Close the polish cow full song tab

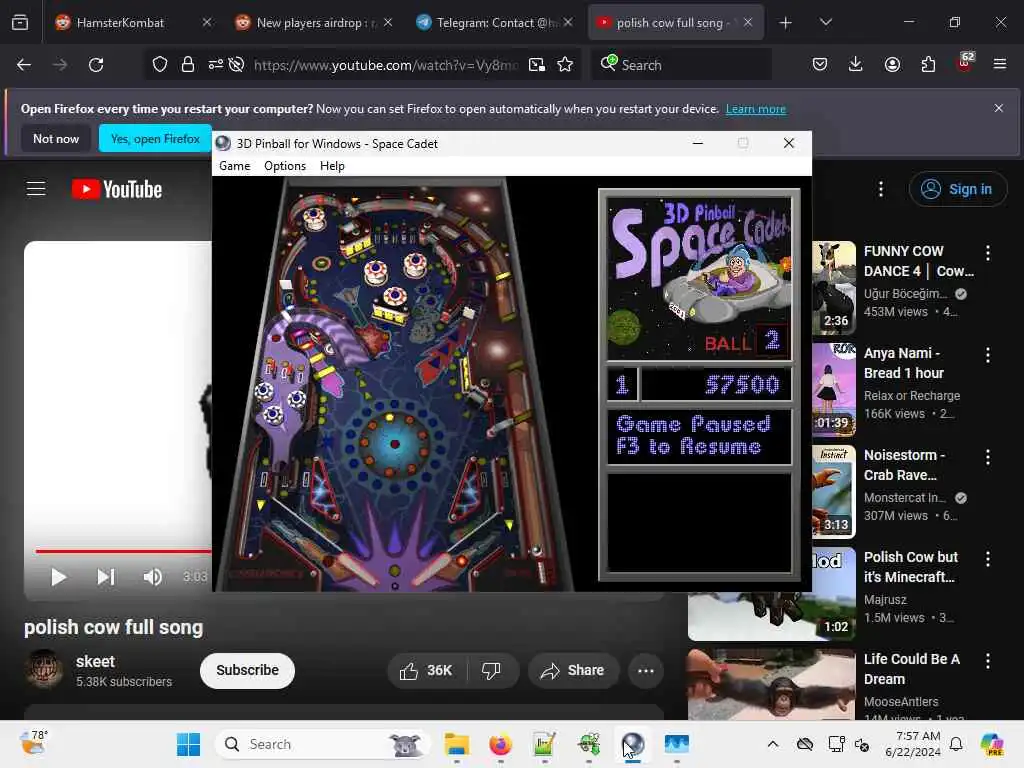click(x=748, y=23)
